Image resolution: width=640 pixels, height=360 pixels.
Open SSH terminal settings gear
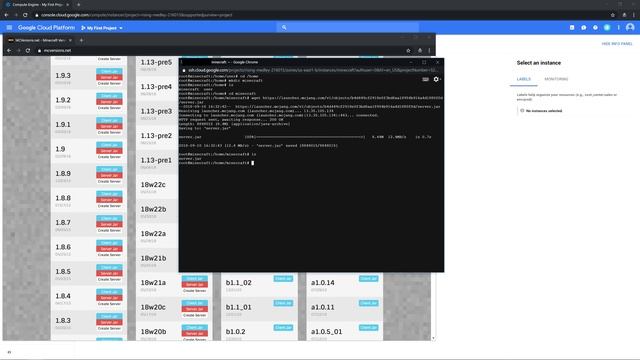pos(436,79)
